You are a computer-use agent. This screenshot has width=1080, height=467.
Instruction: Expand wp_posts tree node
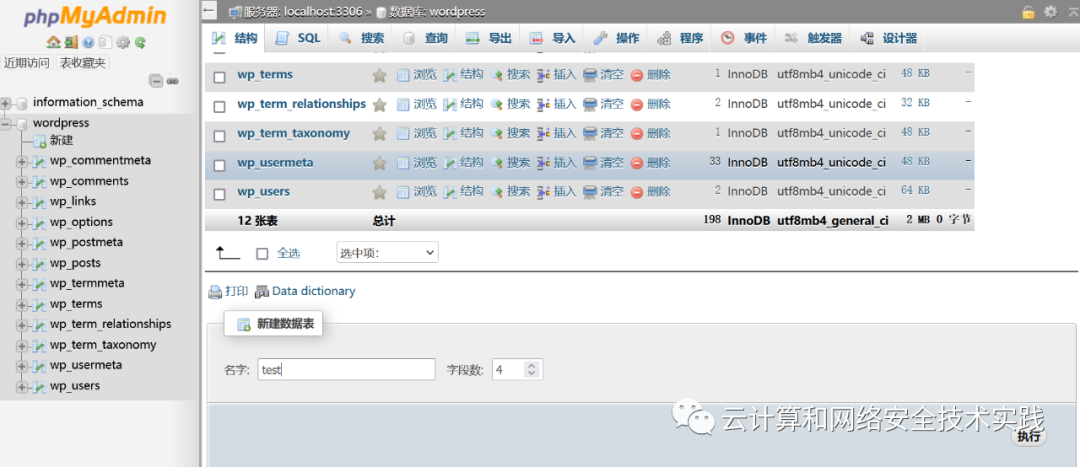[x=22, y=264]
